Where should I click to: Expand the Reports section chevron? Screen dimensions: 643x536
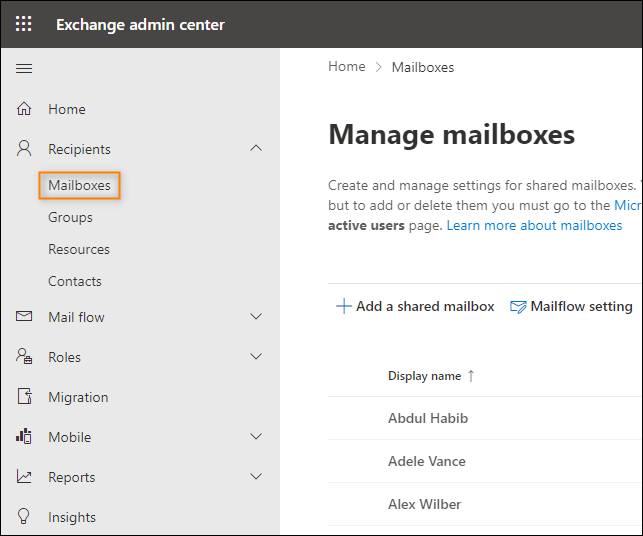pos(256,477)
